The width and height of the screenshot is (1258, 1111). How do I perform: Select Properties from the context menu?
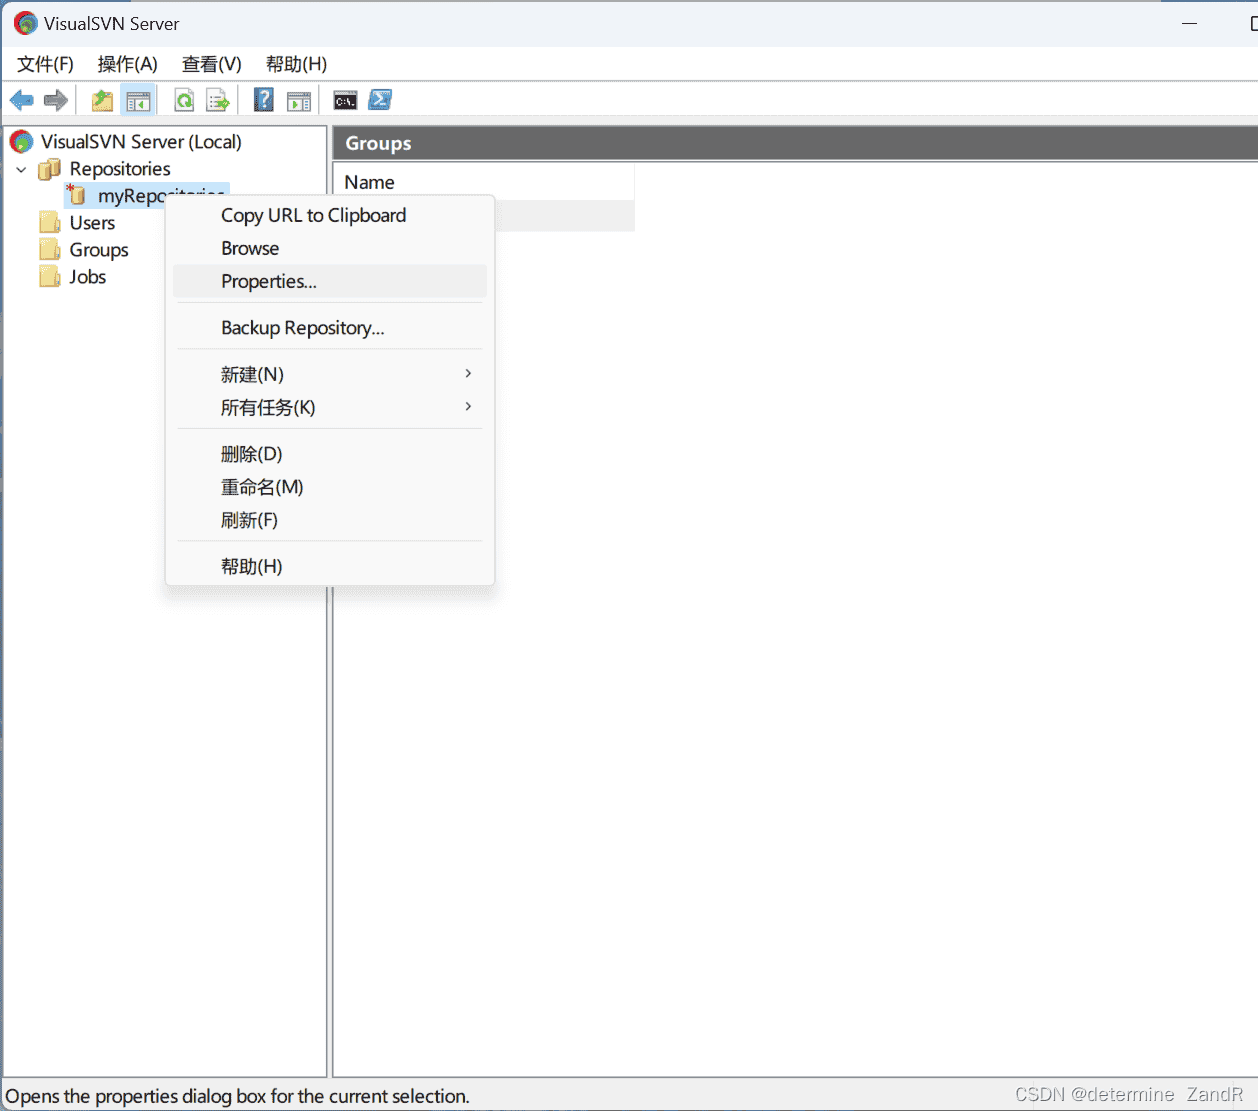268,281
